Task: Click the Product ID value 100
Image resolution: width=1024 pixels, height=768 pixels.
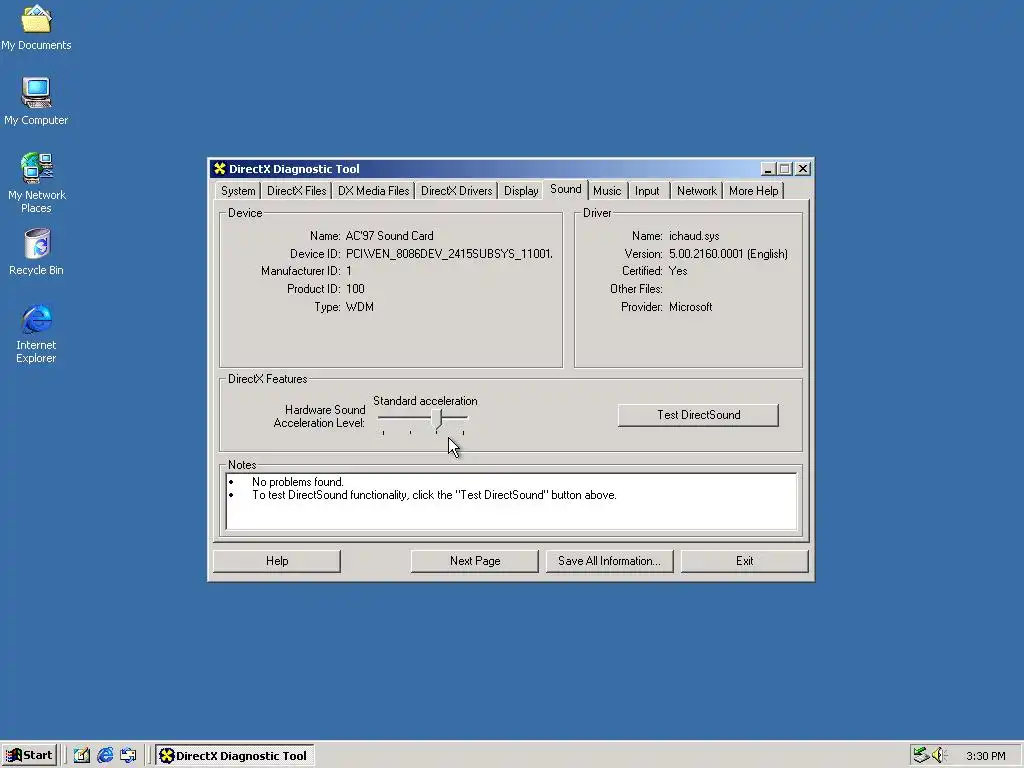Action: point(355,289)
